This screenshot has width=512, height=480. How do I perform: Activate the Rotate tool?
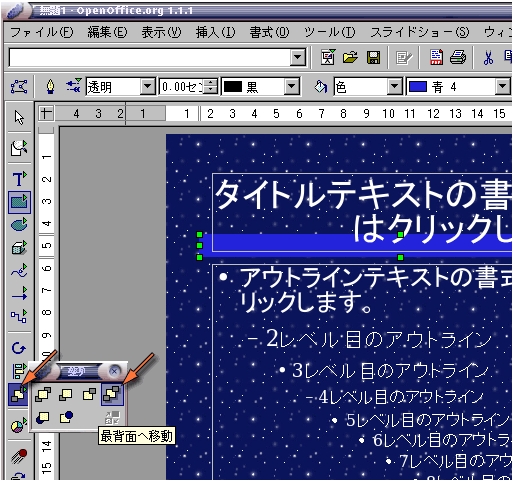click(19, 348)
